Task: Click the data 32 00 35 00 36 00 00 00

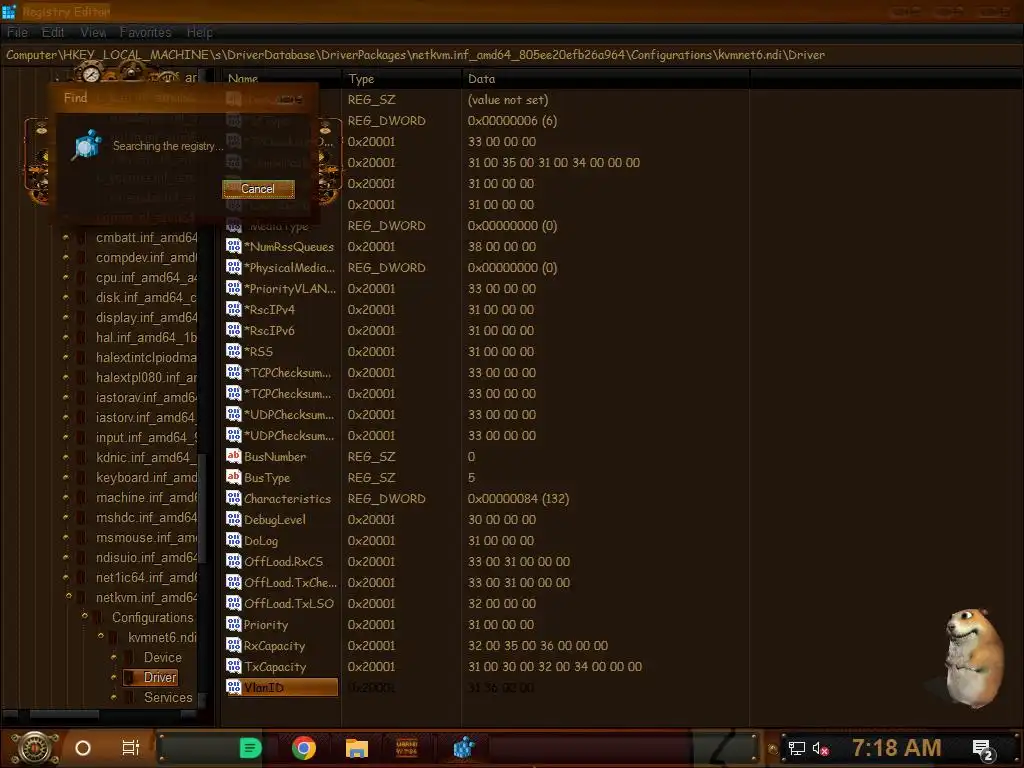Action: click(x=537, y=645)
